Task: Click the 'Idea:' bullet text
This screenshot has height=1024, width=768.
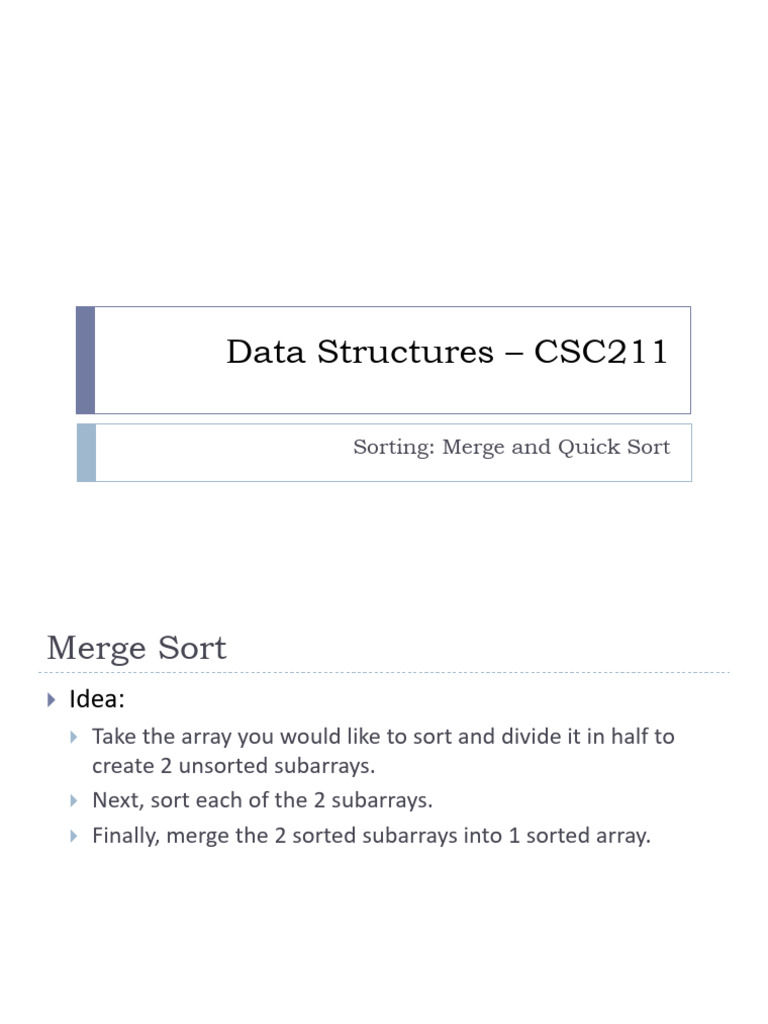Action: [97, 699]
